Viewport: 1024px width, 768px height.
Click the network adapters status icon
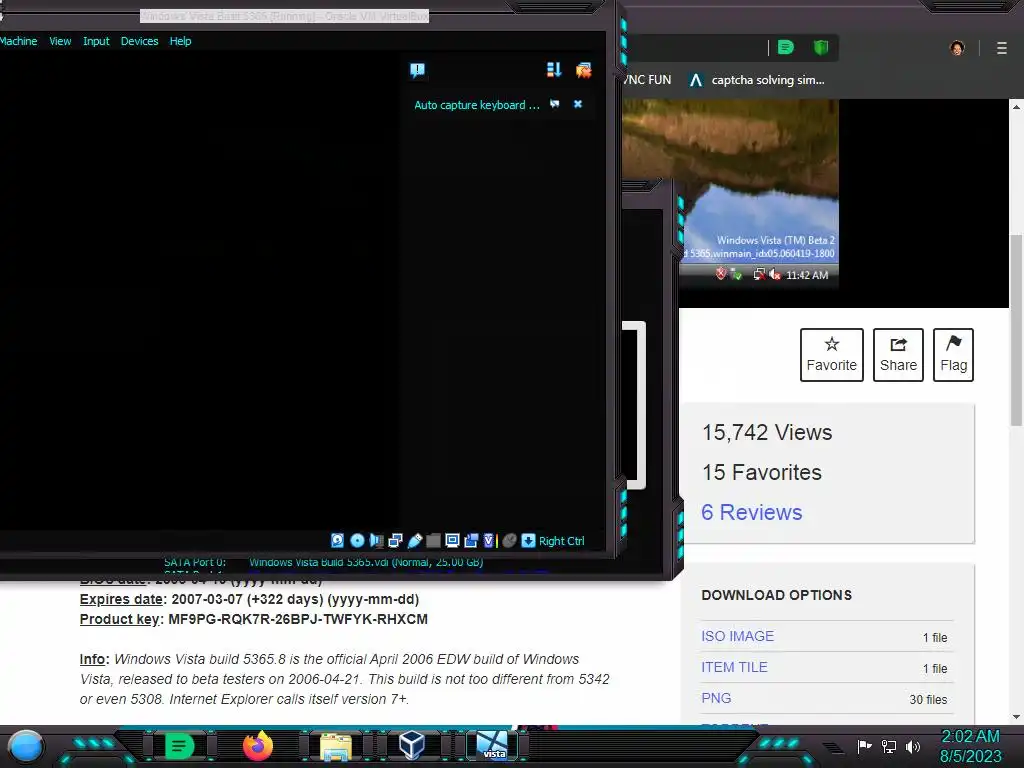(x=395, y=540)
